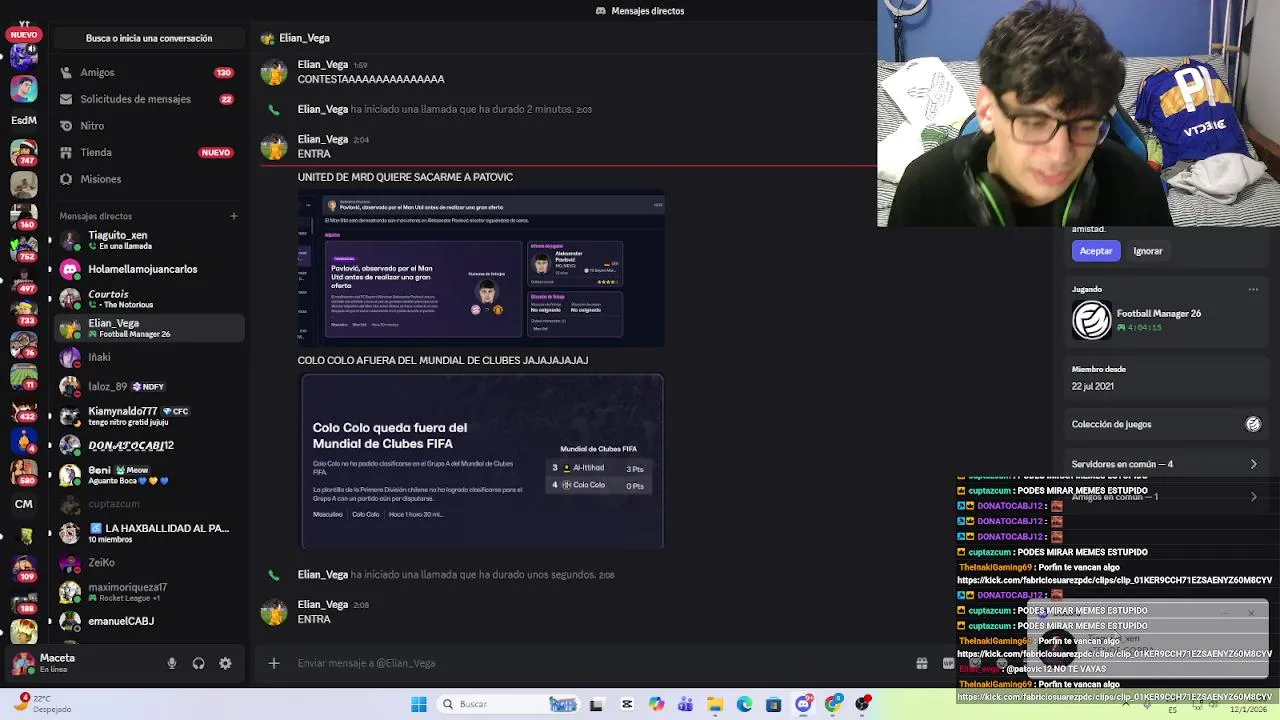1280x720 pixels.
Task: Expand Amigos en común list
Action: pos(1166,497)
